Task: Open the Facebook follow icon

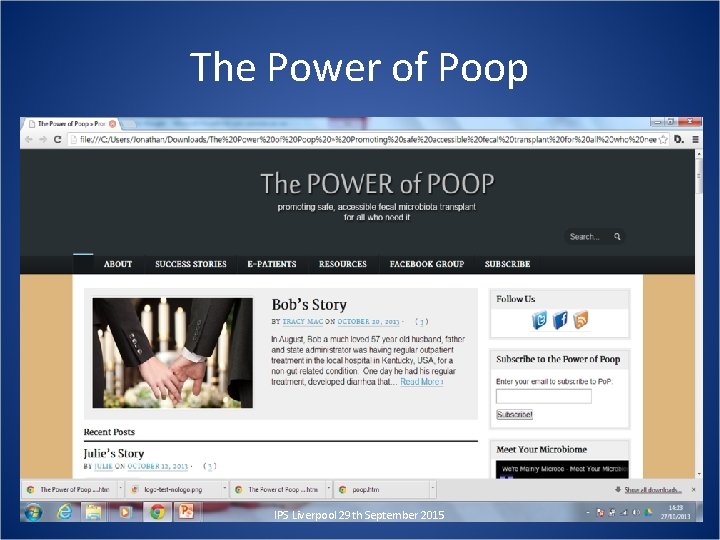Action: pyautogui.click(x=560, y=320)
